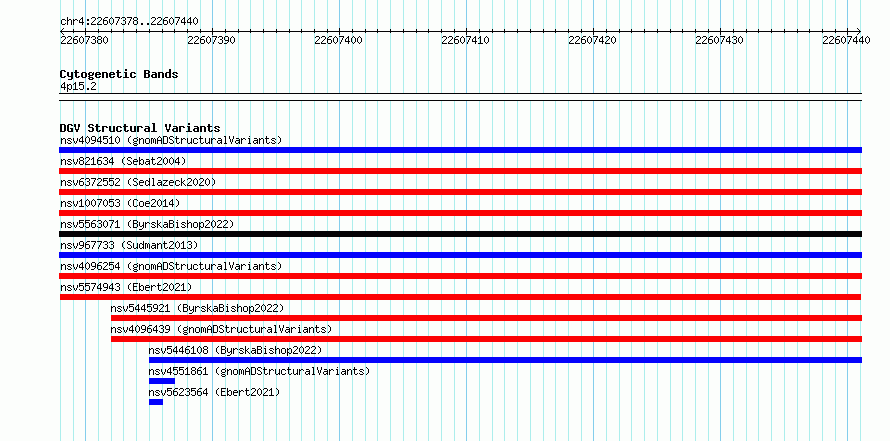
Task: Open the nsv1007053 (Coe2014) variant
Action: pos(120,203)
